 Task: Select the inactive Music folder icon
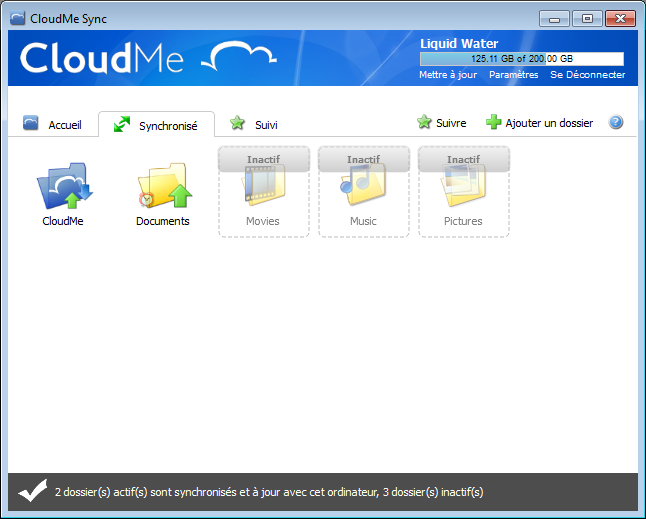click(x=363, y=185)
